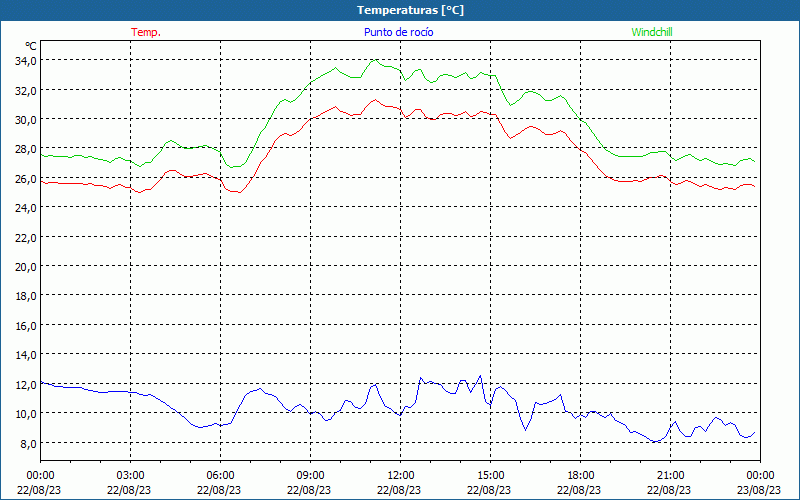Viewport: 800px width, 500px height.
Task: Click the 30,0 y-axis value
Action: click(27, 119)
